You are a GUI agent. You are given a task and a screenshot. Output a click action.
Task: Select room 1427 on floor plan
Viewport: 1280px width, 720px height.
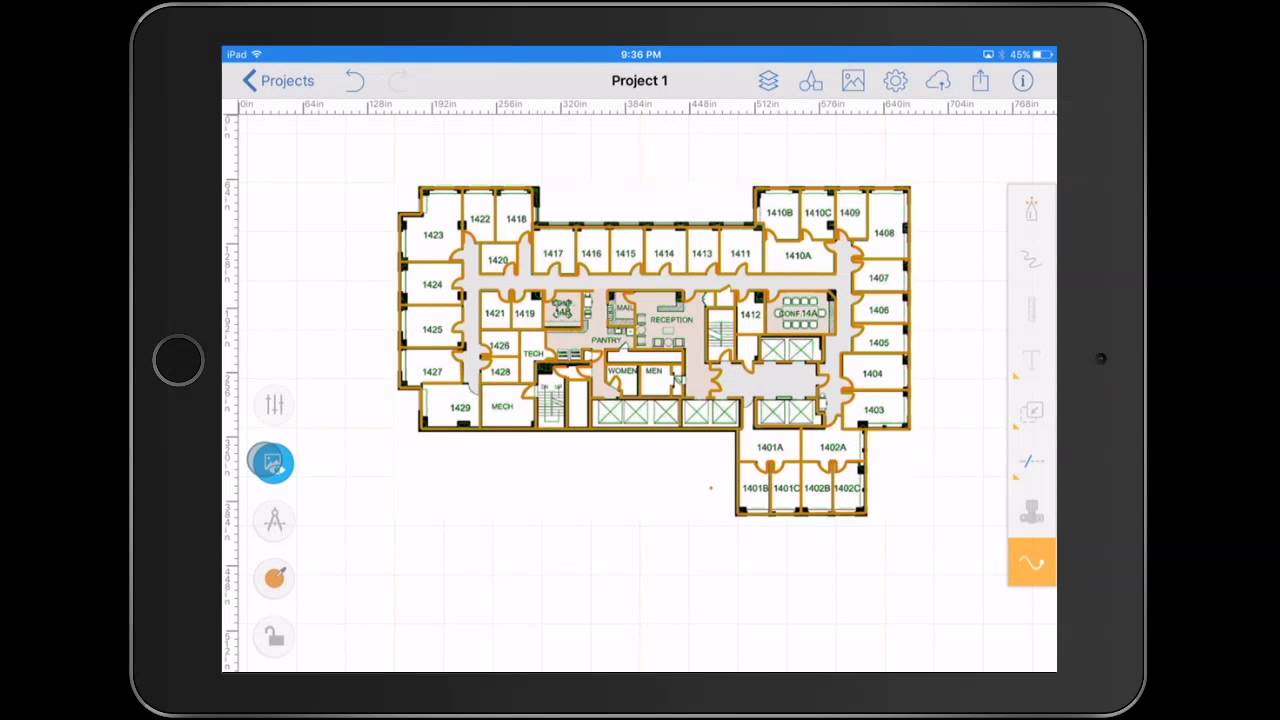432,372
